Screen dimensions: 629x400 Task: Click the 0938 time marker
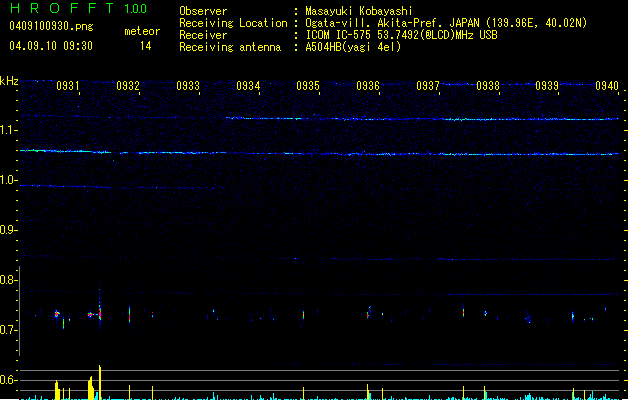(488, 86)
